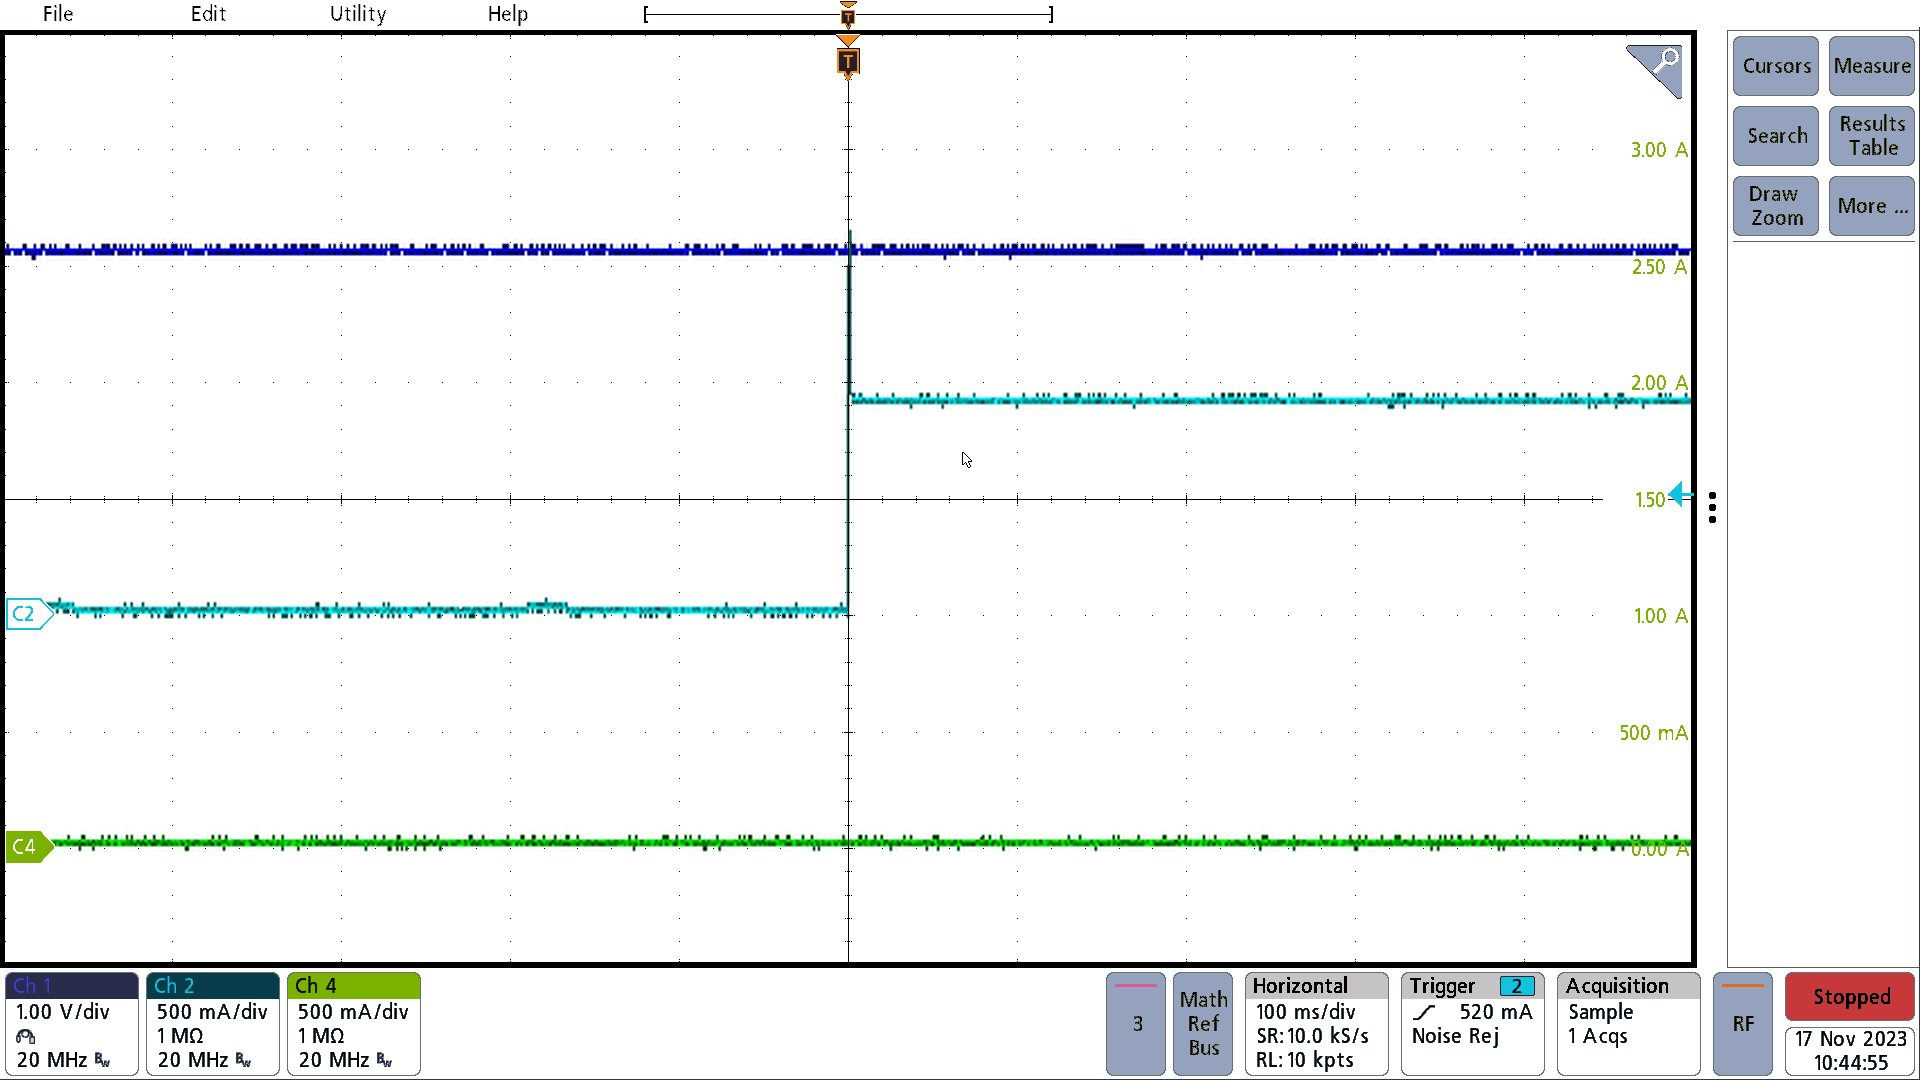Open the Ch 1 settings badge
Screen dimensions: 1920x1080
click(72, 1024)
